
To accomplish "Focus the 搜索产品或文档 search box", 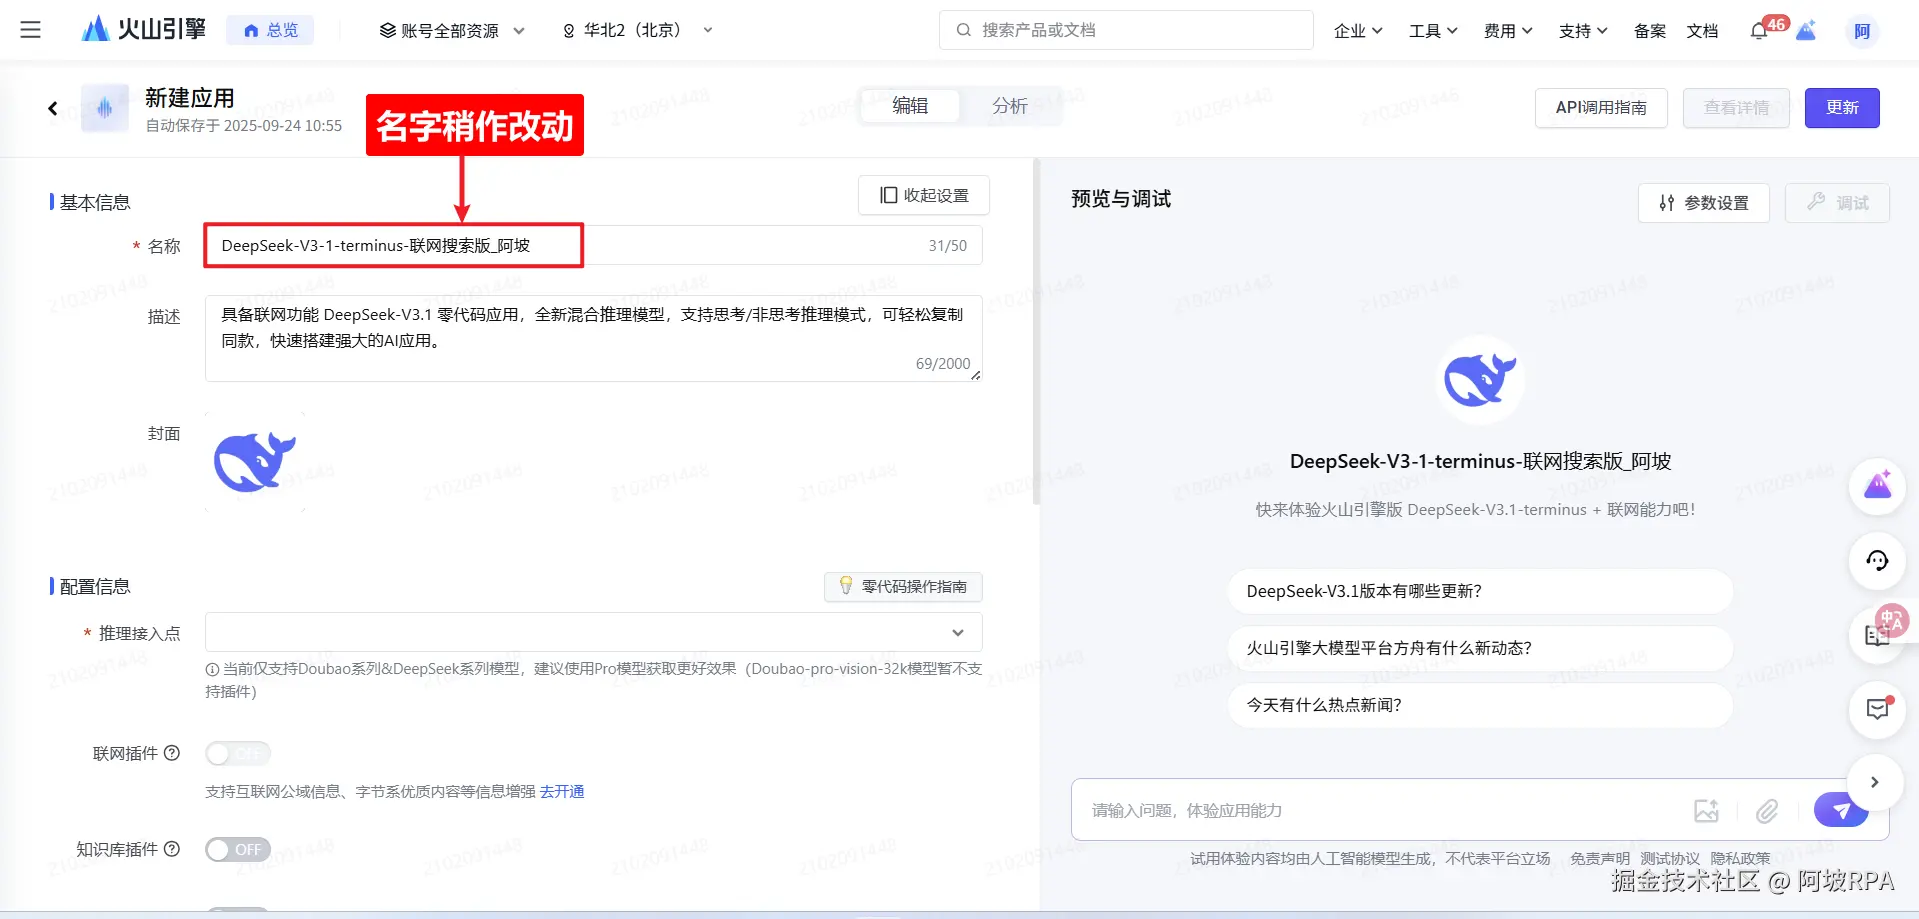I will [x=1126, y=30].
